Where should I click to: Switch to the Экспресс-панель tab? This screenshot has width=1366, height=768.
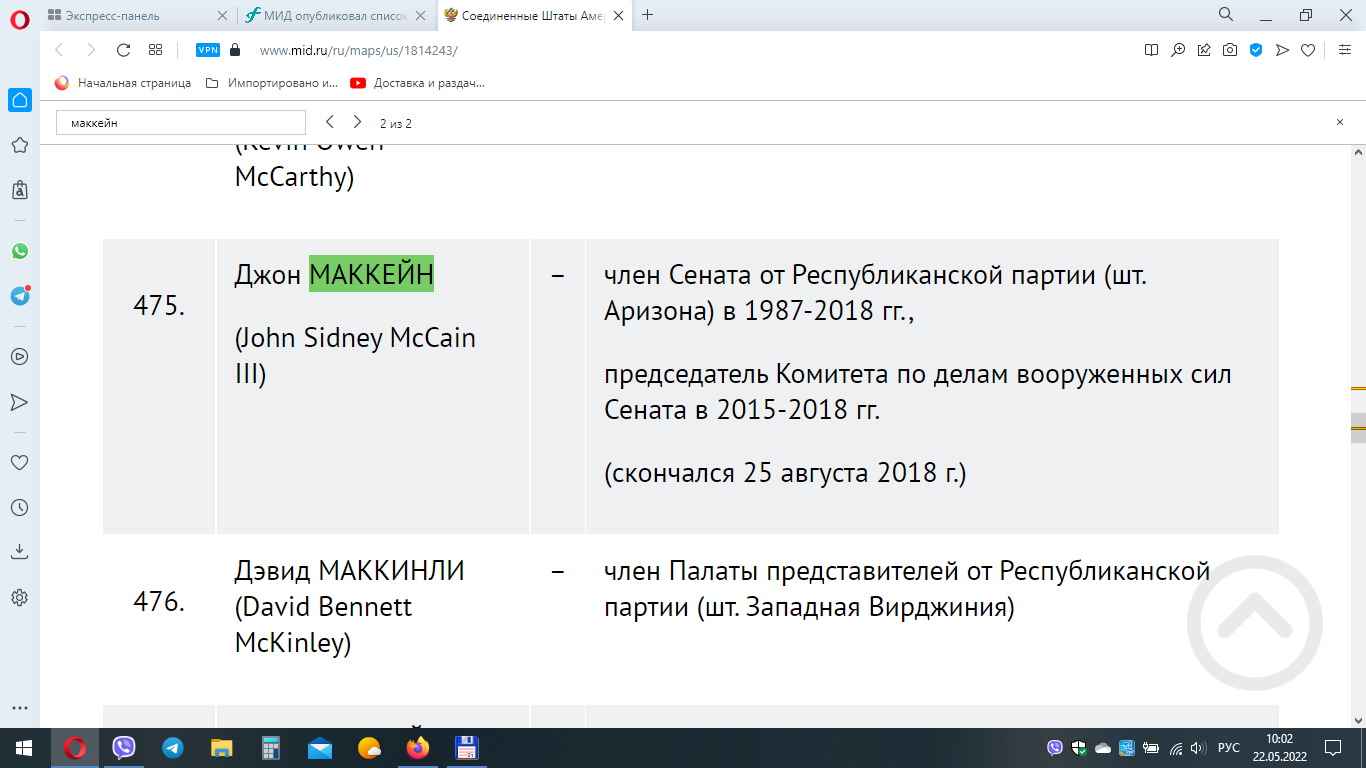(128, 15)
